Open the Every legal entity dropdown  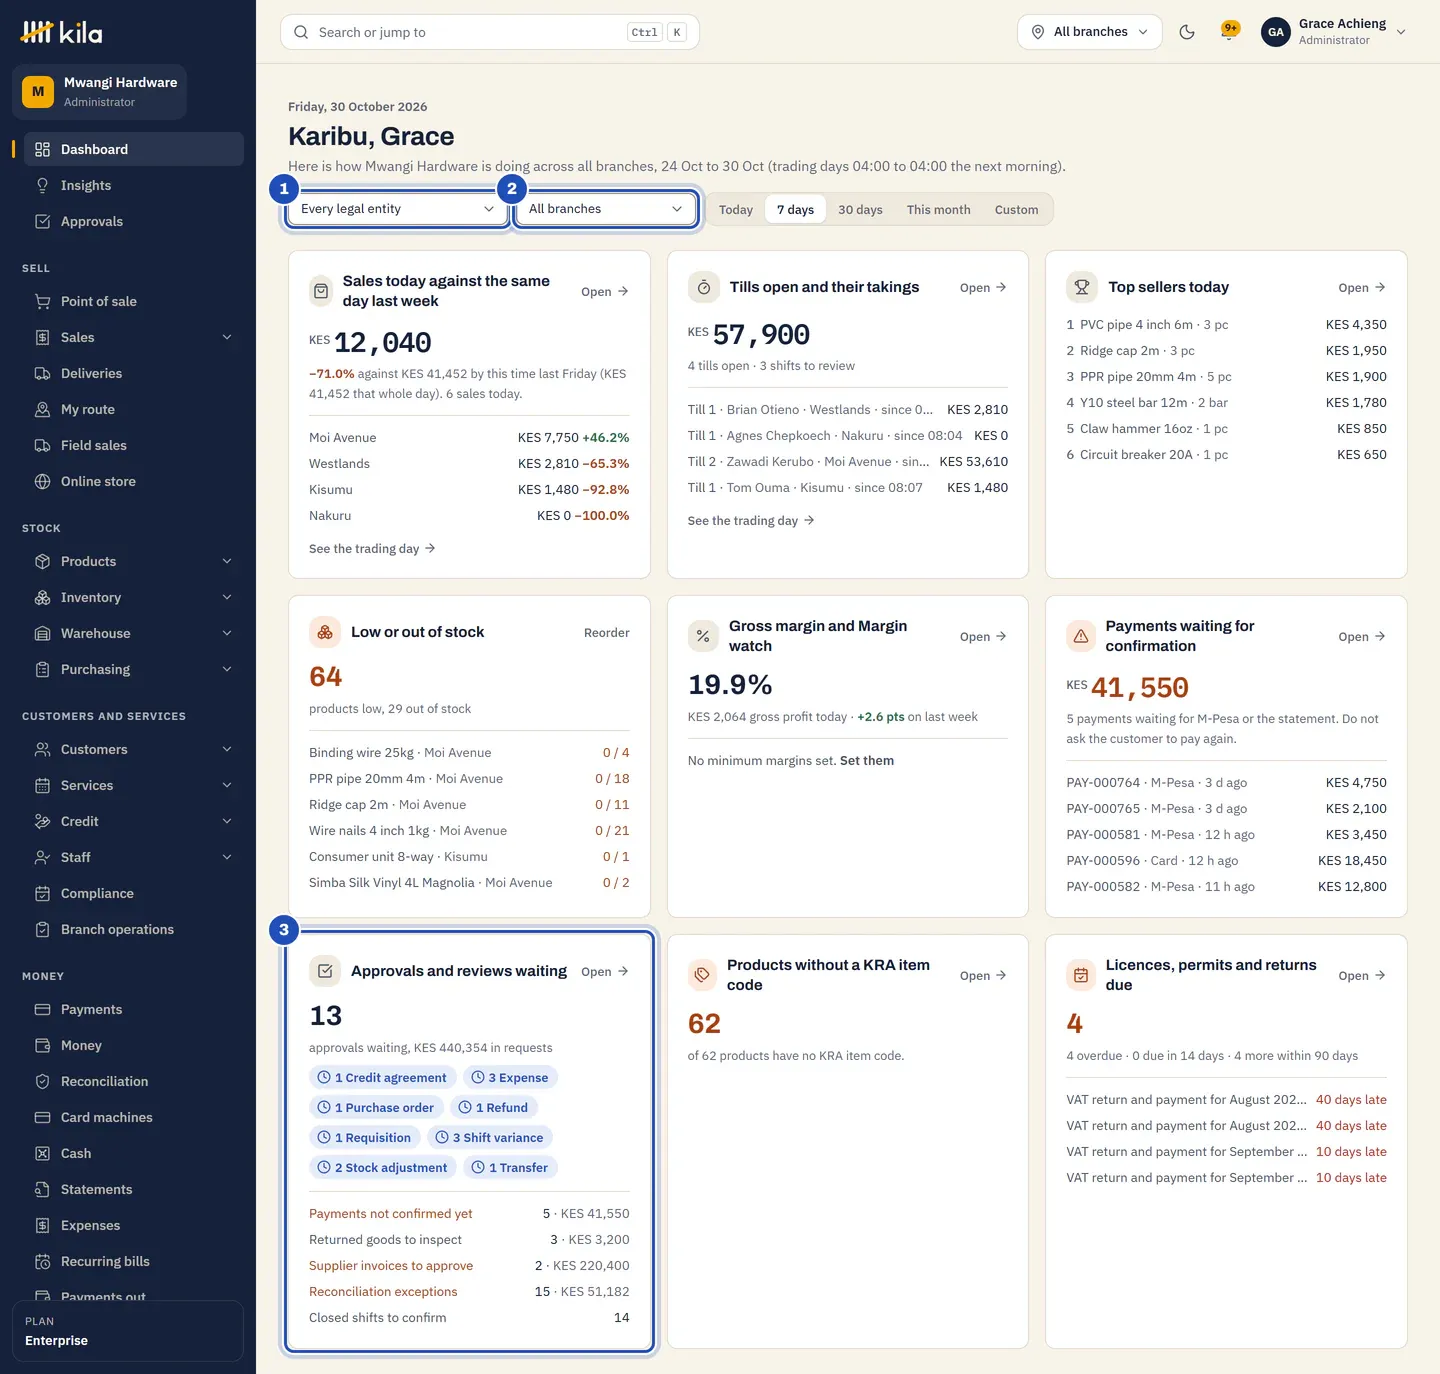click(398, 209)
